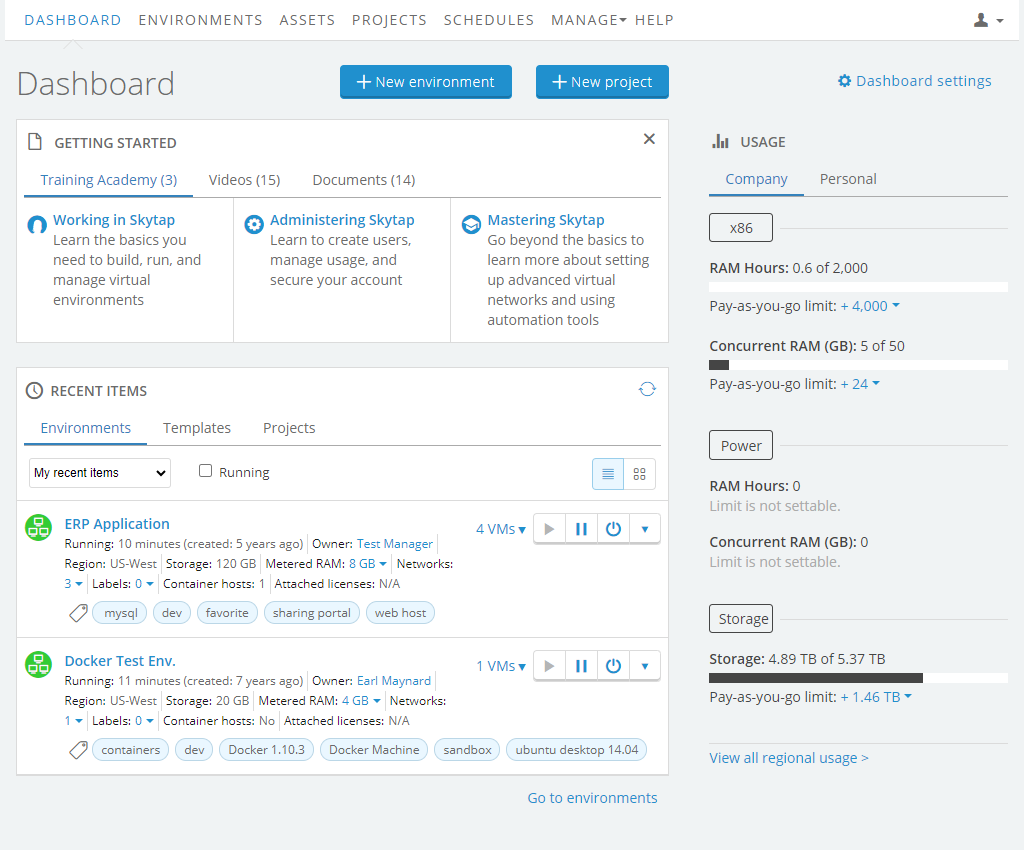Click the Docker Machine tag
This screenshot has height=850, width=1024.
click(x=374, y=750)
